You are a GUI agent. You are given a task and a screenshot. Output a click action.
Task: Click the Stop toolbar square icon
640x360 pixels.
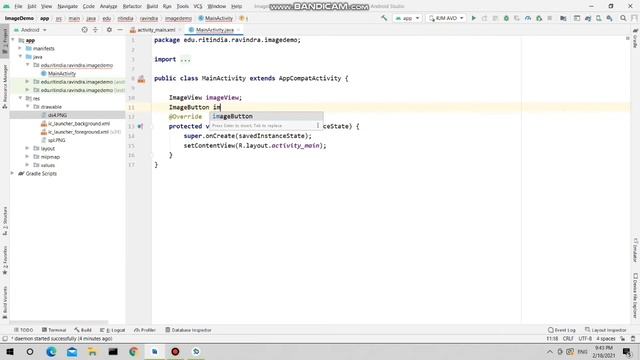click(x=550, y=18)
